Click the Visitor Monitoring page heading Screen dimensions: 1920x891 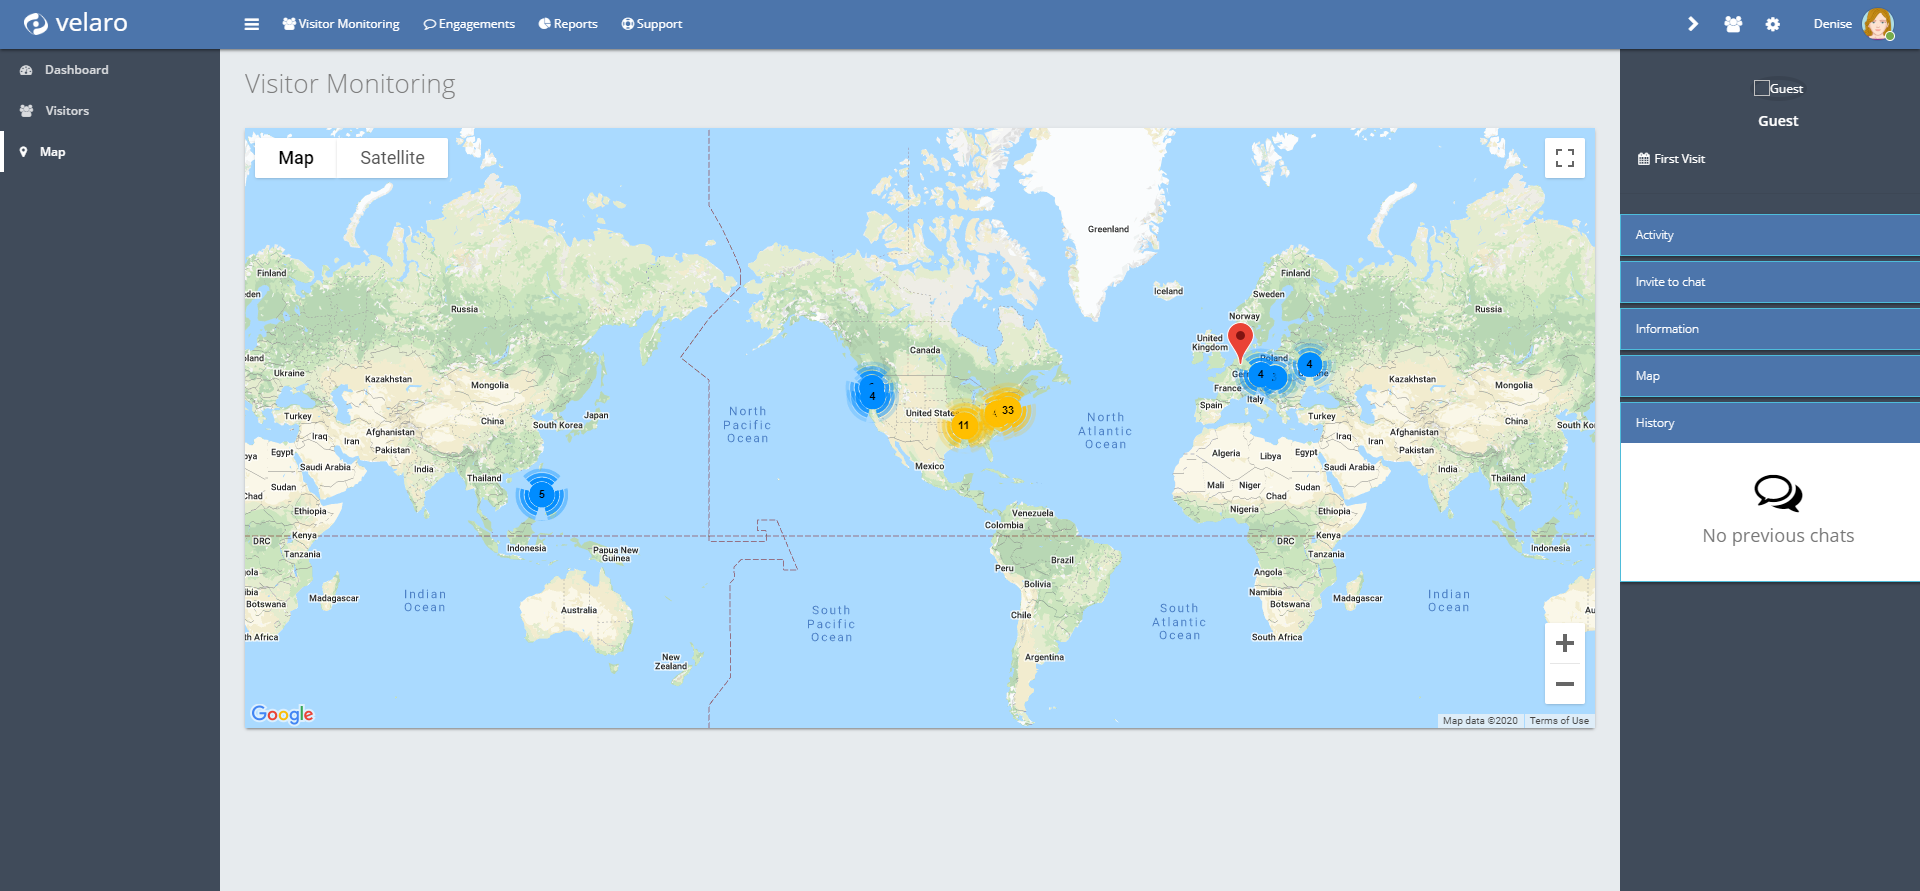click(x=350, y=84)
